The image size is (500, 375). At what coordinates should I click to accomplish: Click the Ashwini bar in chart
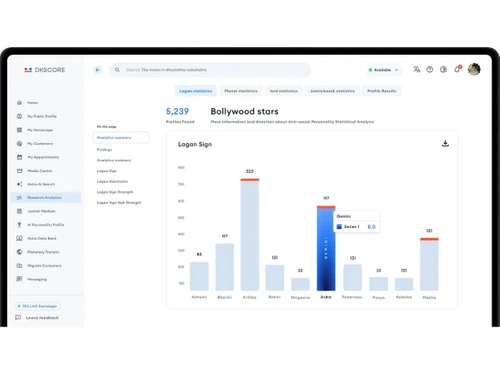[199, 276]
